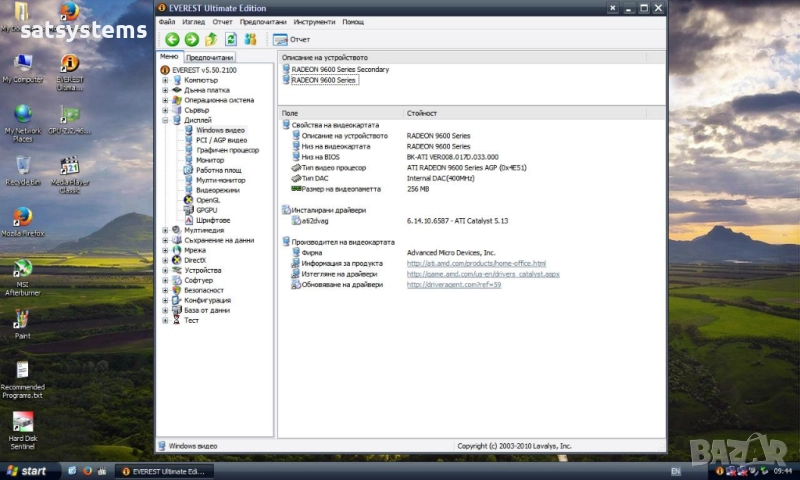This screenshot has height=480, width=800.
Task: Collapse the Дисплей tree node
Action: coord(165,120)
